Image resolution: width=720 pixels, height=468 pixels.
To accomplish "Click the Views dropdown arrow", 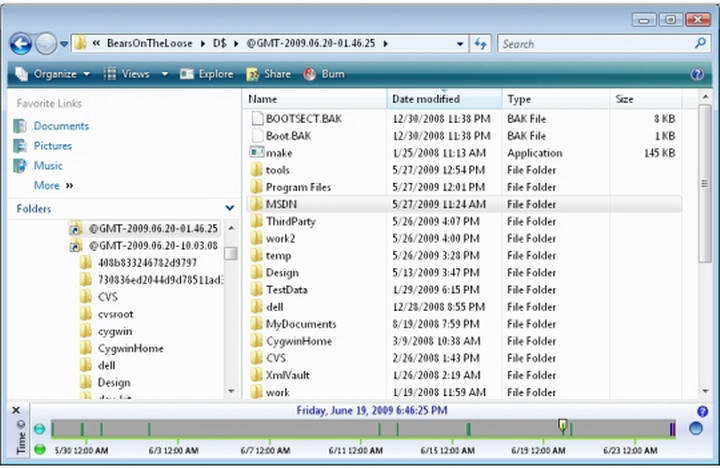I will [x=164, y=74].
